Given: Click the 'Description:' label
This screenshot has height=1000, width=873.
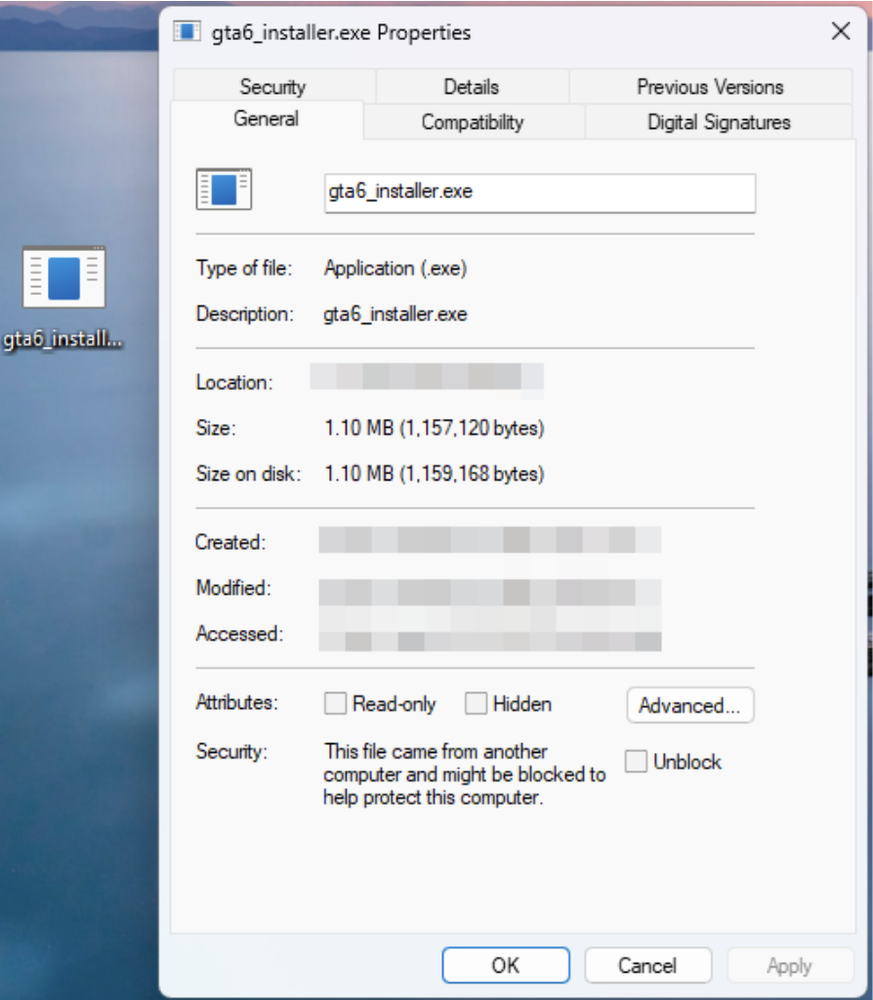Looking at the screenshot, I should tap(245, 314).
